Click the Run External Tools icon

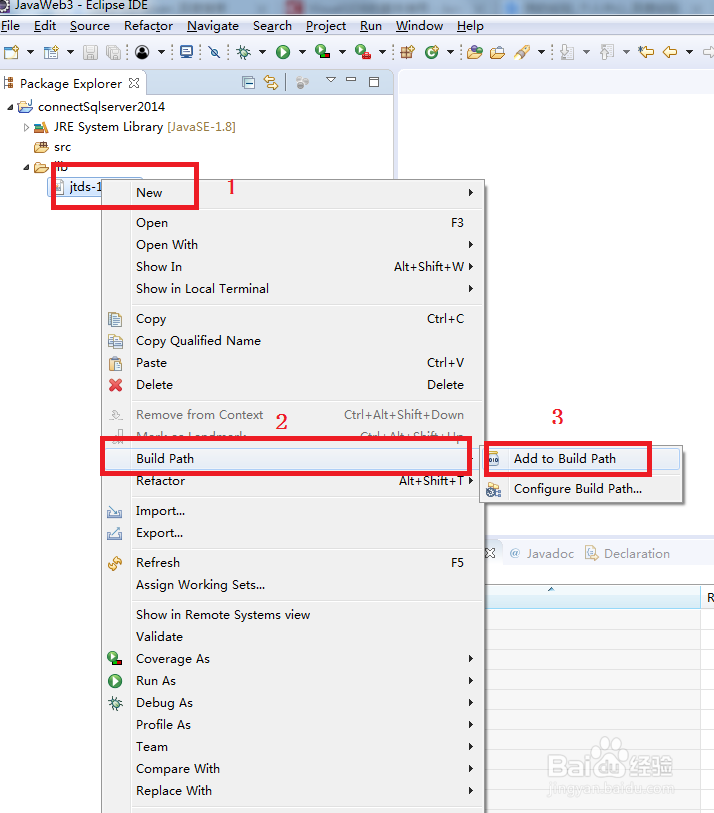pyautogui.click(x=362, y=52)
